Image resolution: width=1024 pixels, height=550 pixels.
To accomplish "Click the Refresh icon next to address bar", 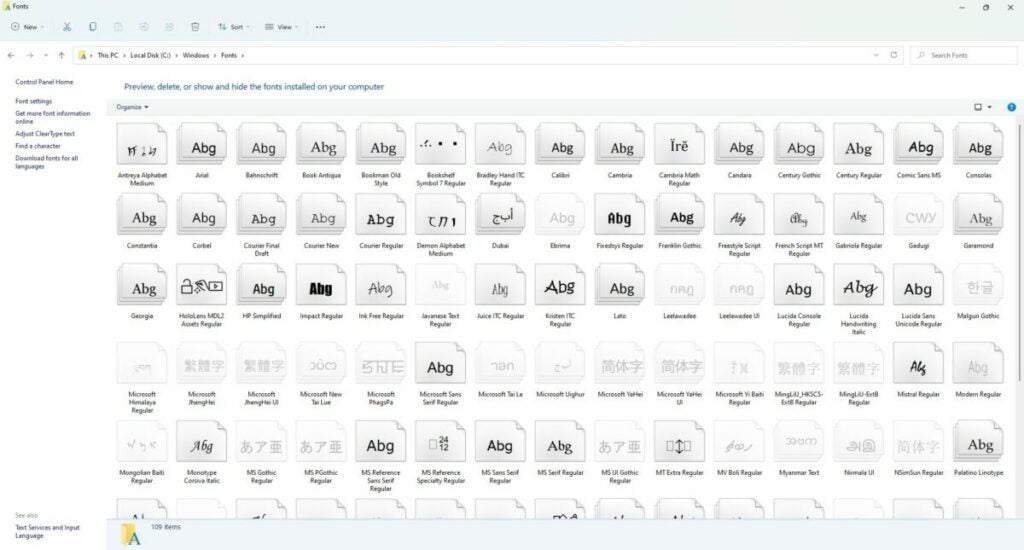I will pos(893,55).
